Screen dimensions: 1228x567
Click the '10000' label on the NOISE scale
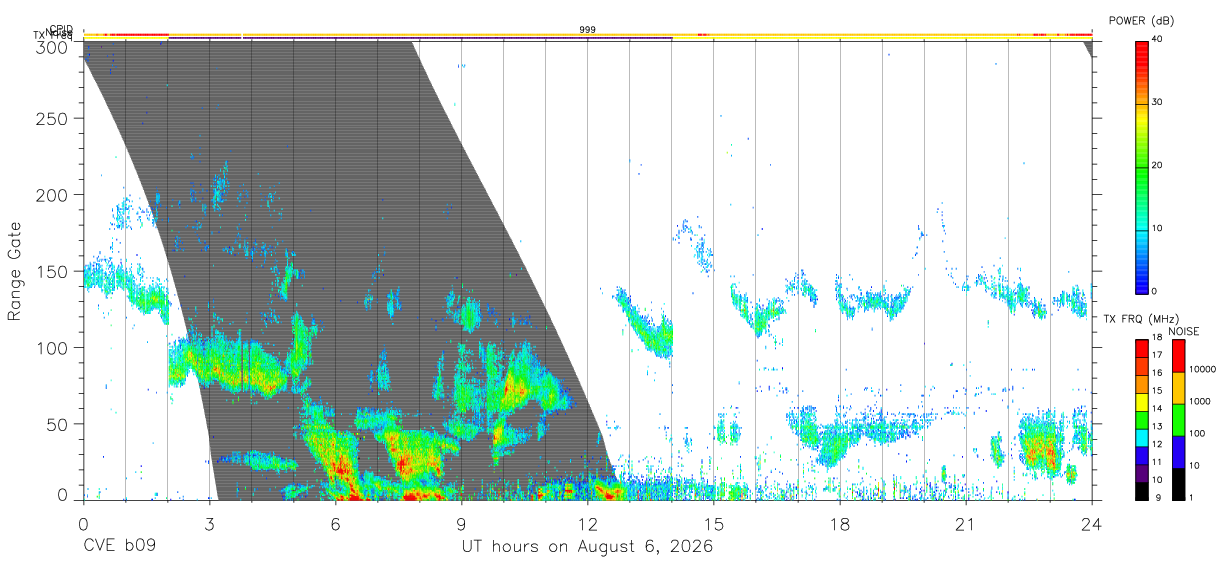1202,369
